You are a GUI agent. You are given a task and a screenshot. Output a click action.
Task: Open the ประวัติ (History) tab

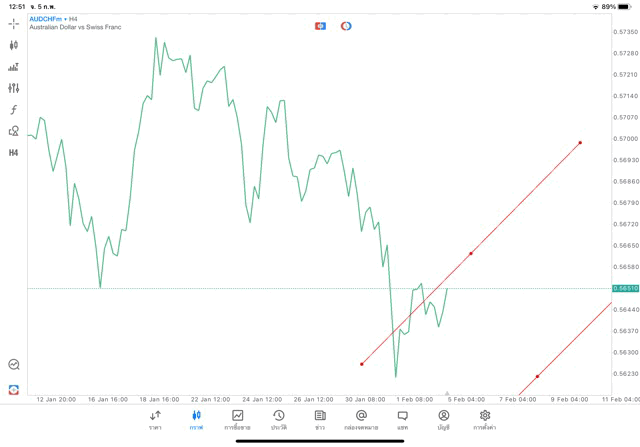278,419
